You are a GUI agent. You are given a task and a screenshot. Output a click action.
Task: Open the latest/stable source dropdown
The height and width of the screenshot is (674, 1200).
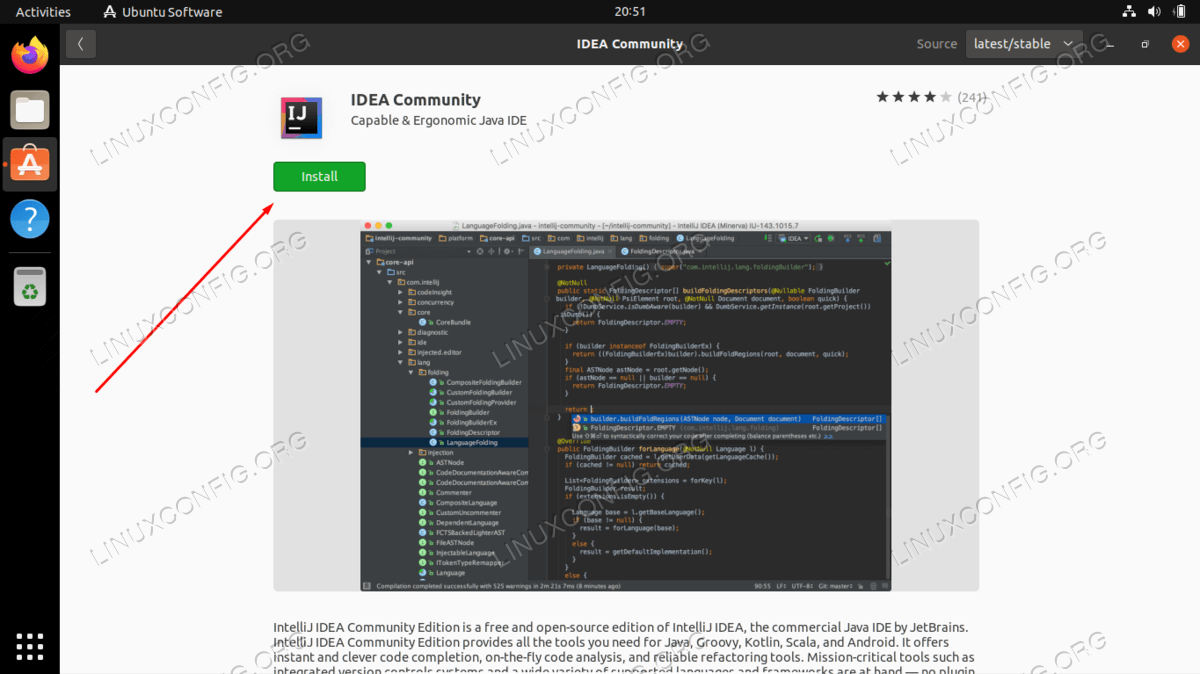(1023, 44)
